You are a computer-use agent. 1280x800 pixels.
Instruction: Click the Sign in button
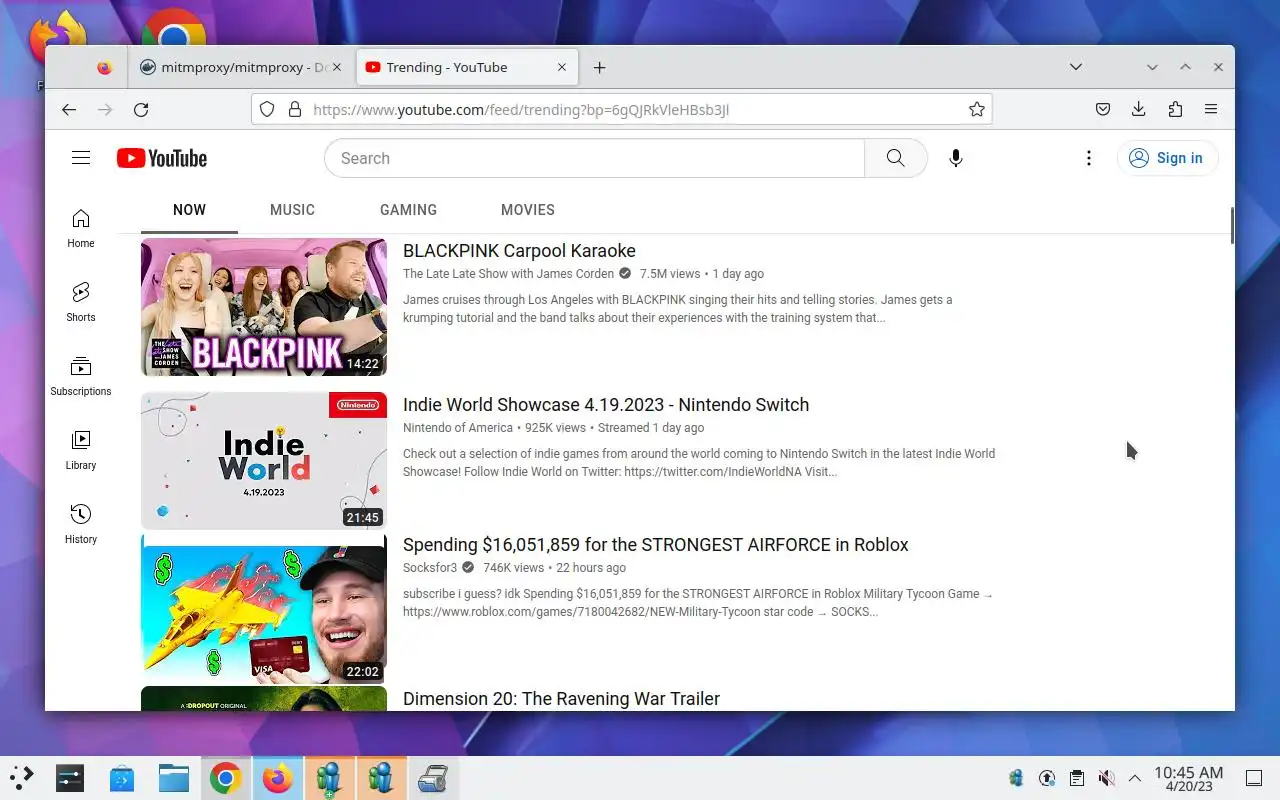[1167, 158]
